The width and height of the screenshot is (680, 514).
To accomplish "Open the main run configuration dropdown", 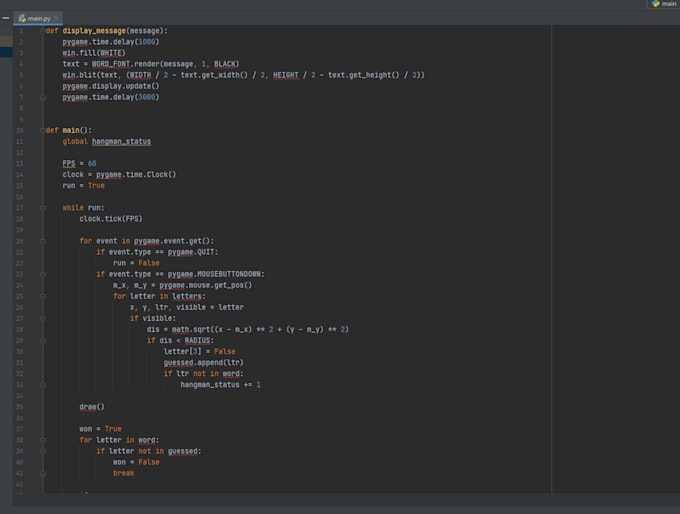I will [665, 4].
